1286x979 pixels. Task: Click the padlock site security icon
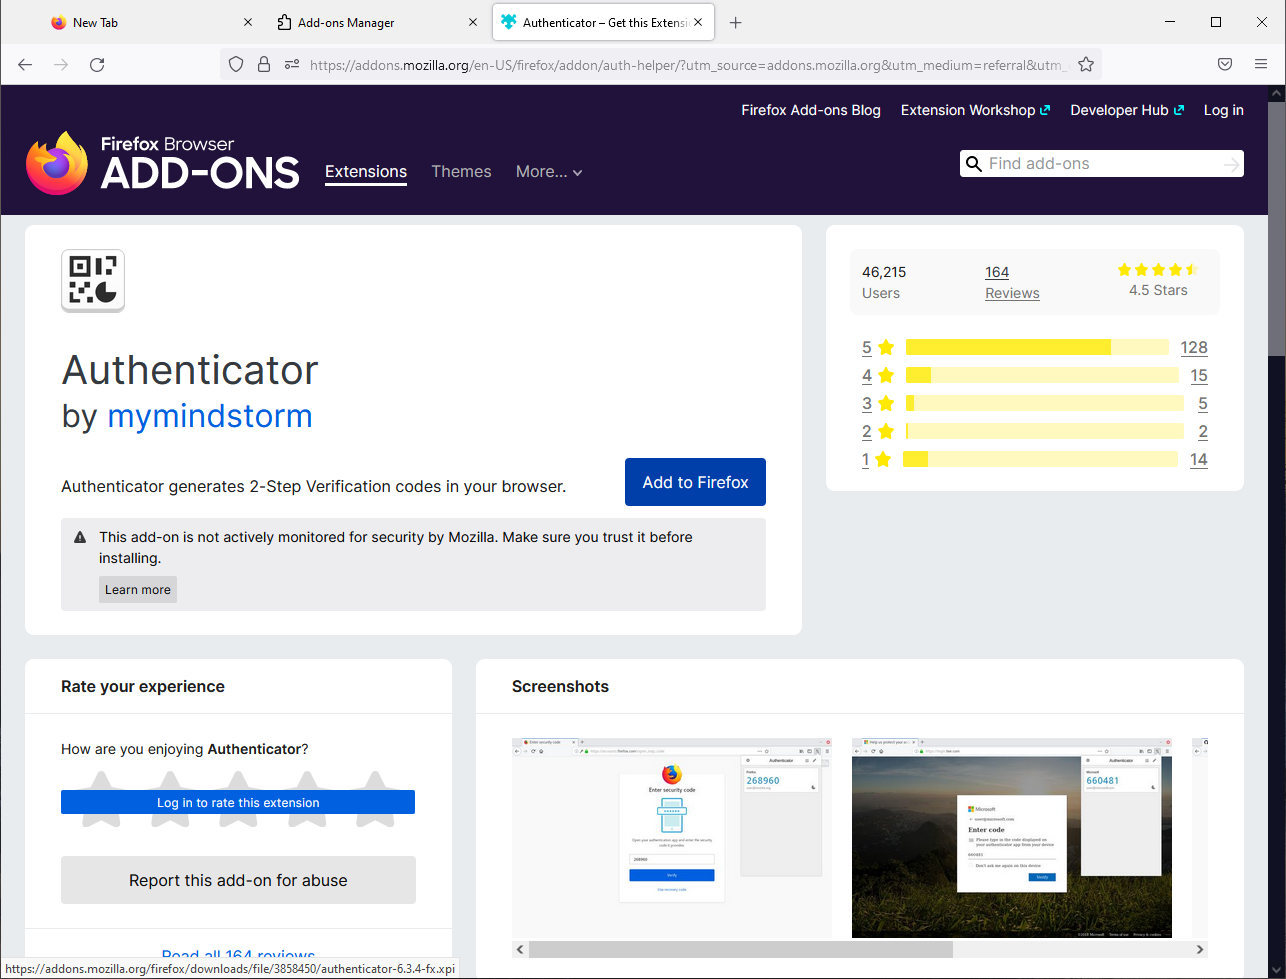tap(264, 64)
